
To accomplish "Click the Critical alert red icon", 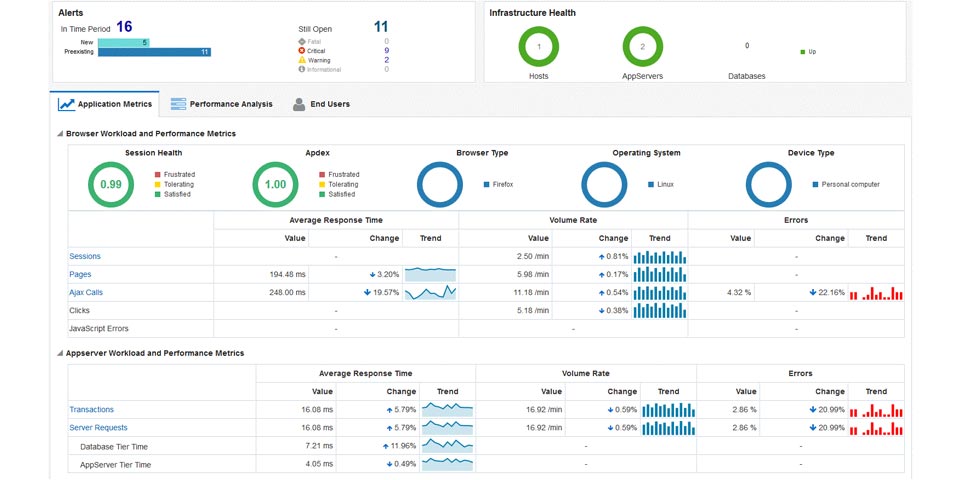I will point(301,51).
